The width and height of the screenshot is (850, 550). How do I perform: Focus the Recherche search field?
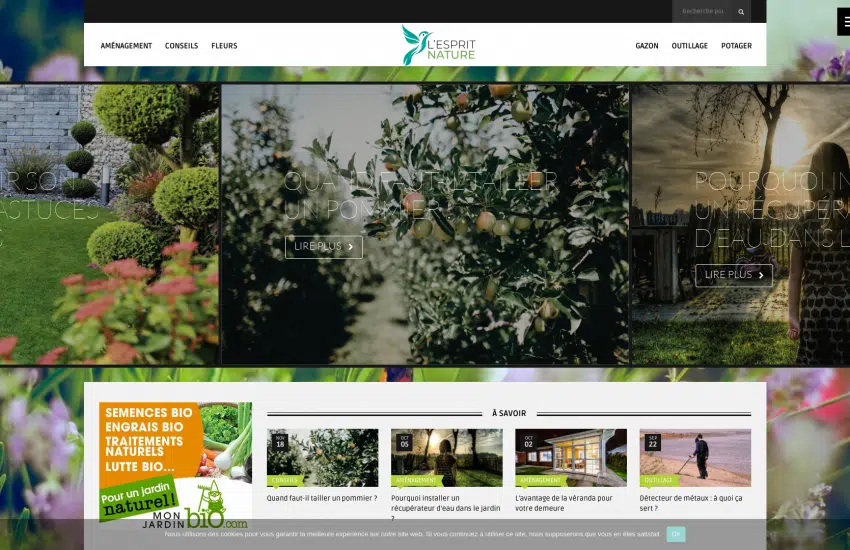coord(702,11)
